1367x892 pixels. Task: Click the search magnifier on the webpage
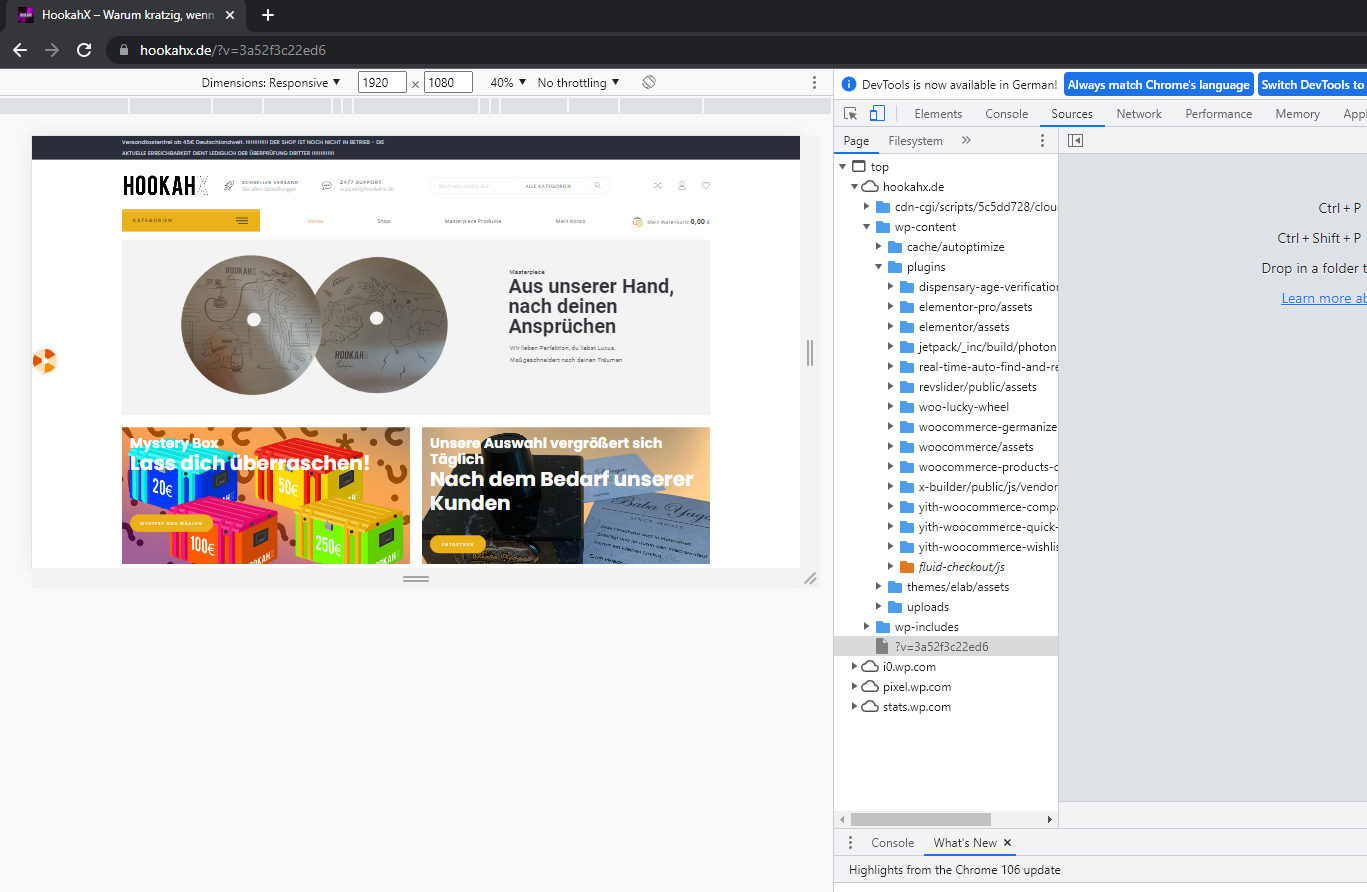(598, 185)
